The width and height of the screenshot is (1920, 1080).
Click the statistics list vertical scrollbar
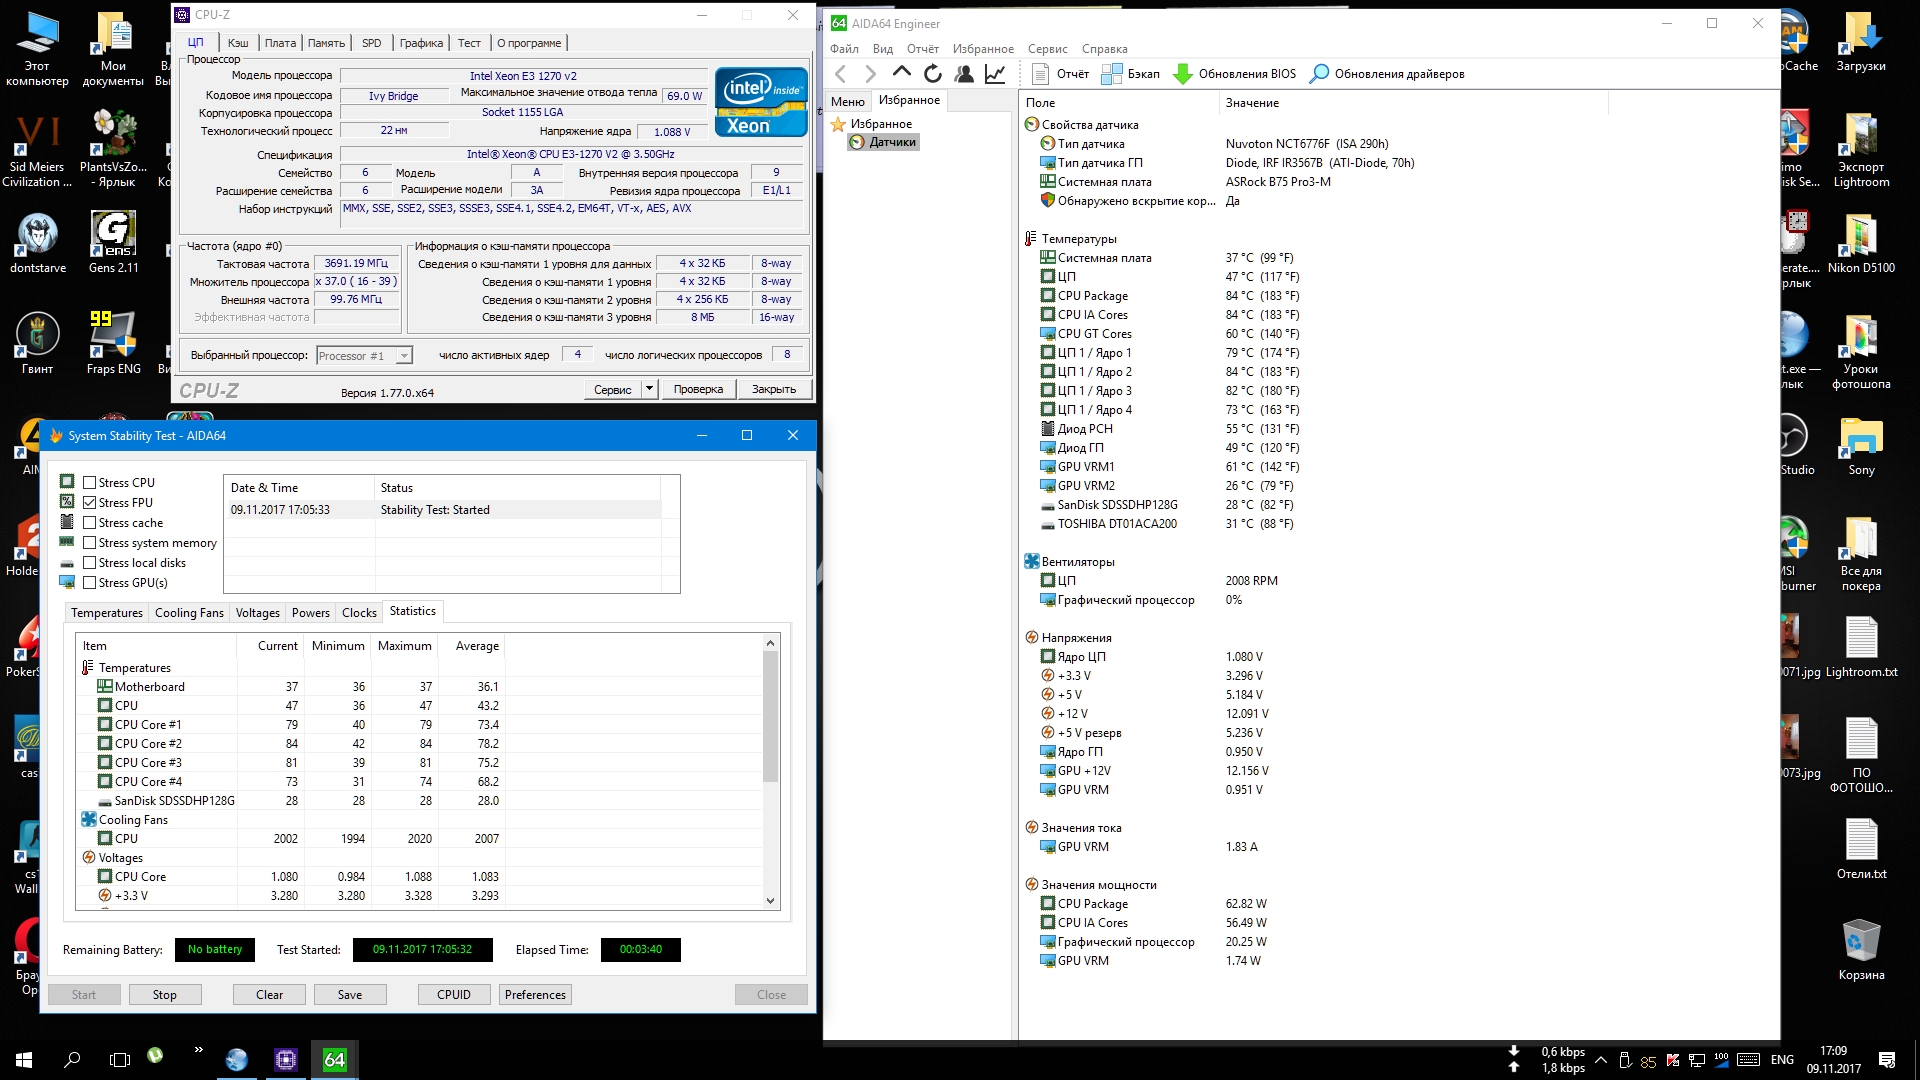click(770, 715)
